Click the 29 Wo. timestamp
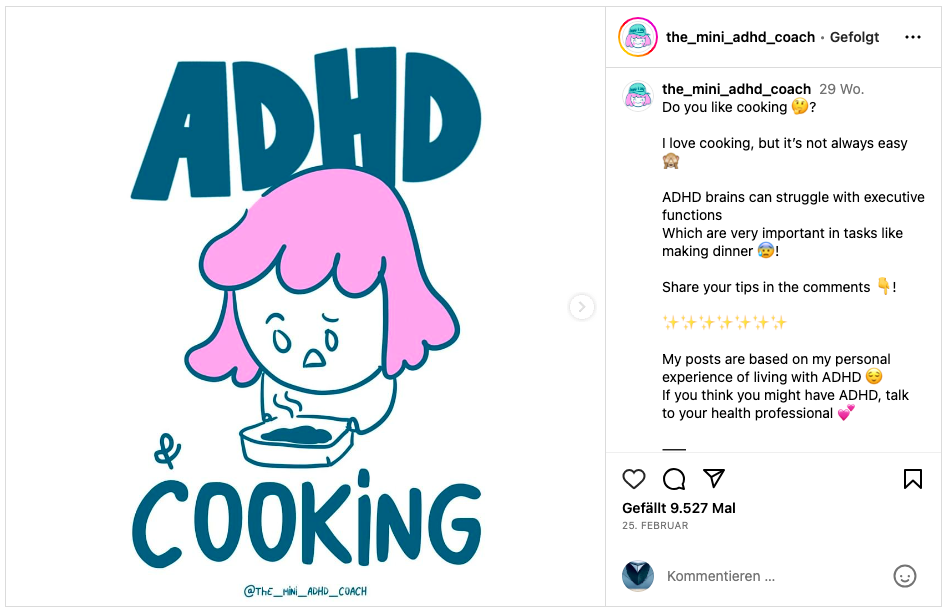 pos(842,89)
